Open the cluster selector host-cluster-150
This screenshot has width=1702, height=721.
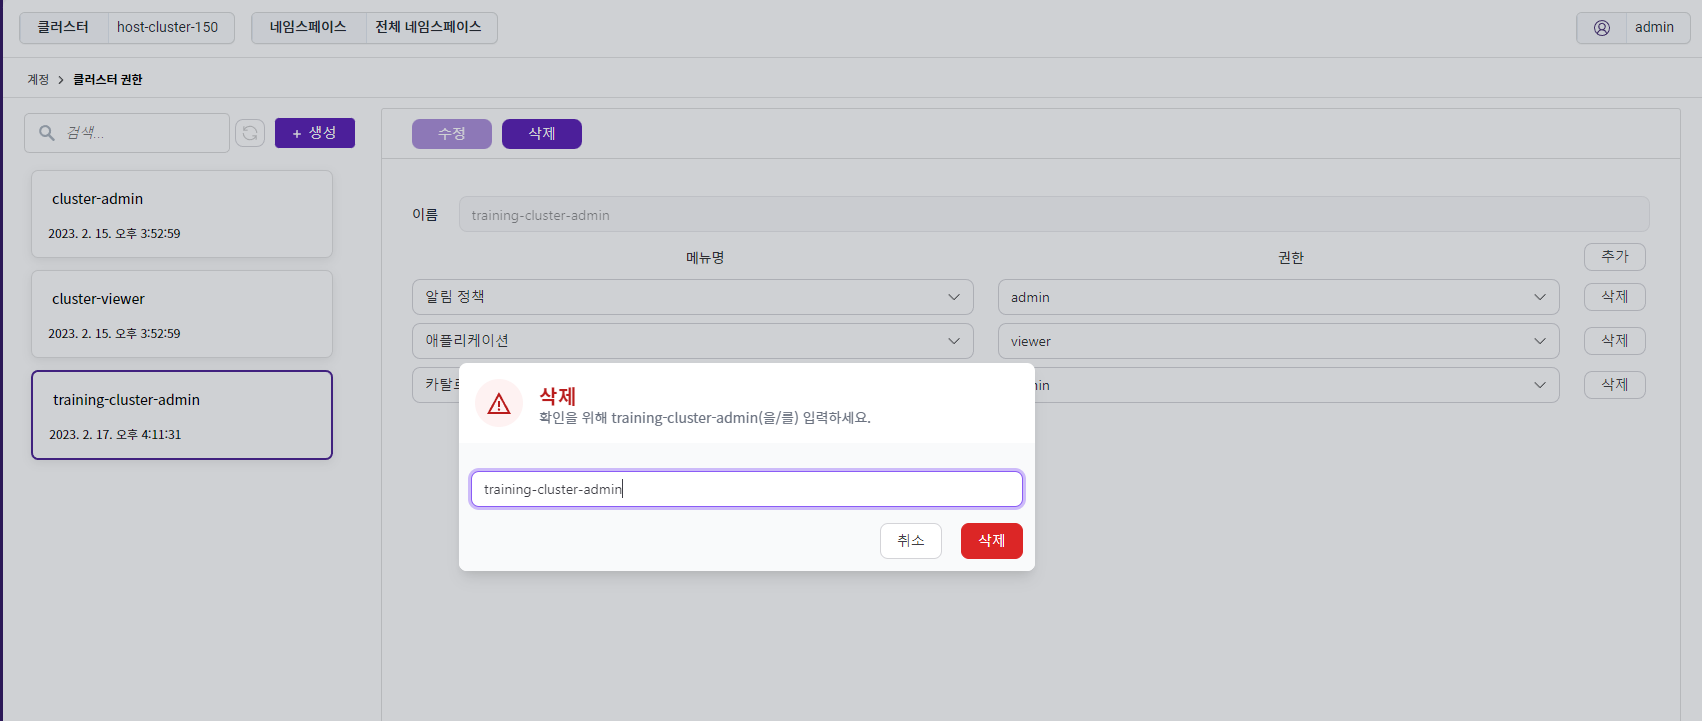[x=127, y=28]
